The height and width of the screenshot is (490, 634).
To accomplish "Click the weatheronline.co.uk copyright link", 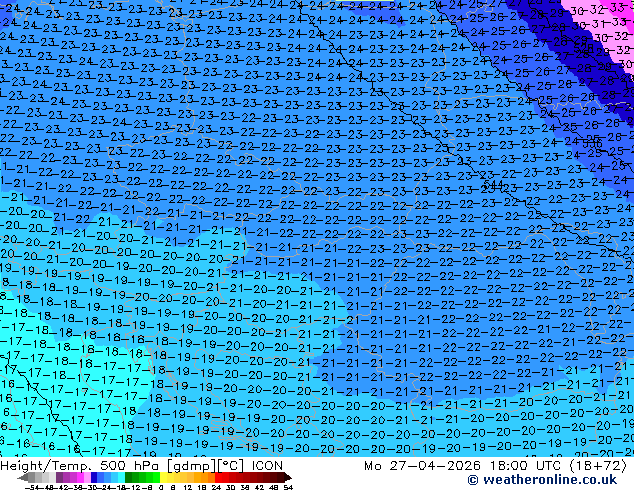I will 542,480.
